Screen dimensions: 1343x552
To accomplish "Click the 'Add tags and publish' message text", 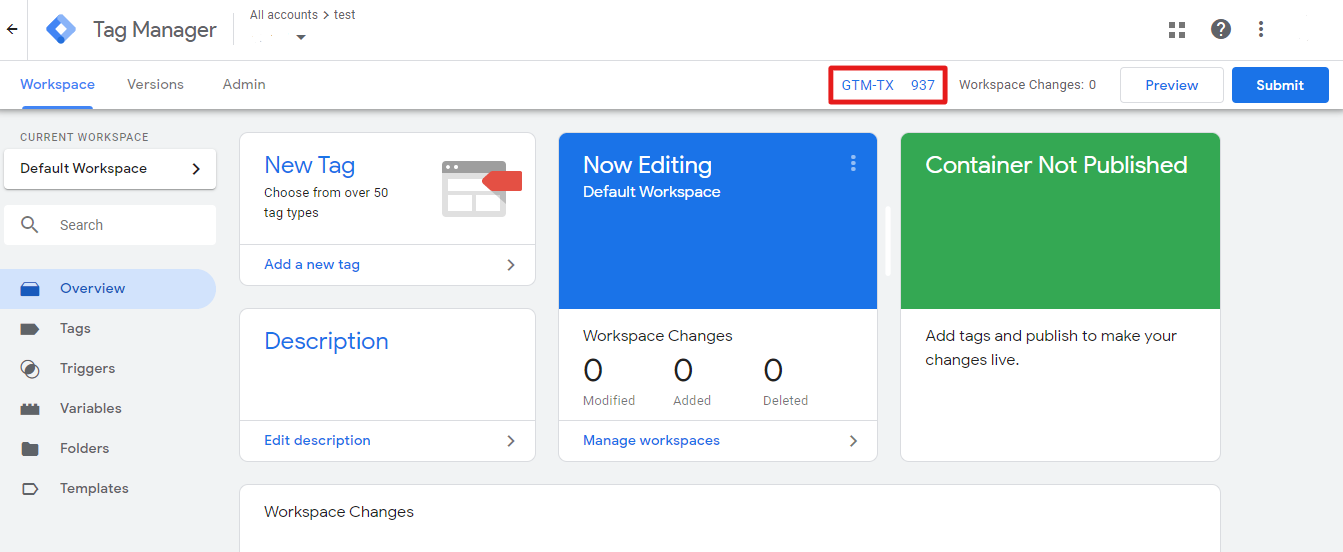I will [1051, 348].
